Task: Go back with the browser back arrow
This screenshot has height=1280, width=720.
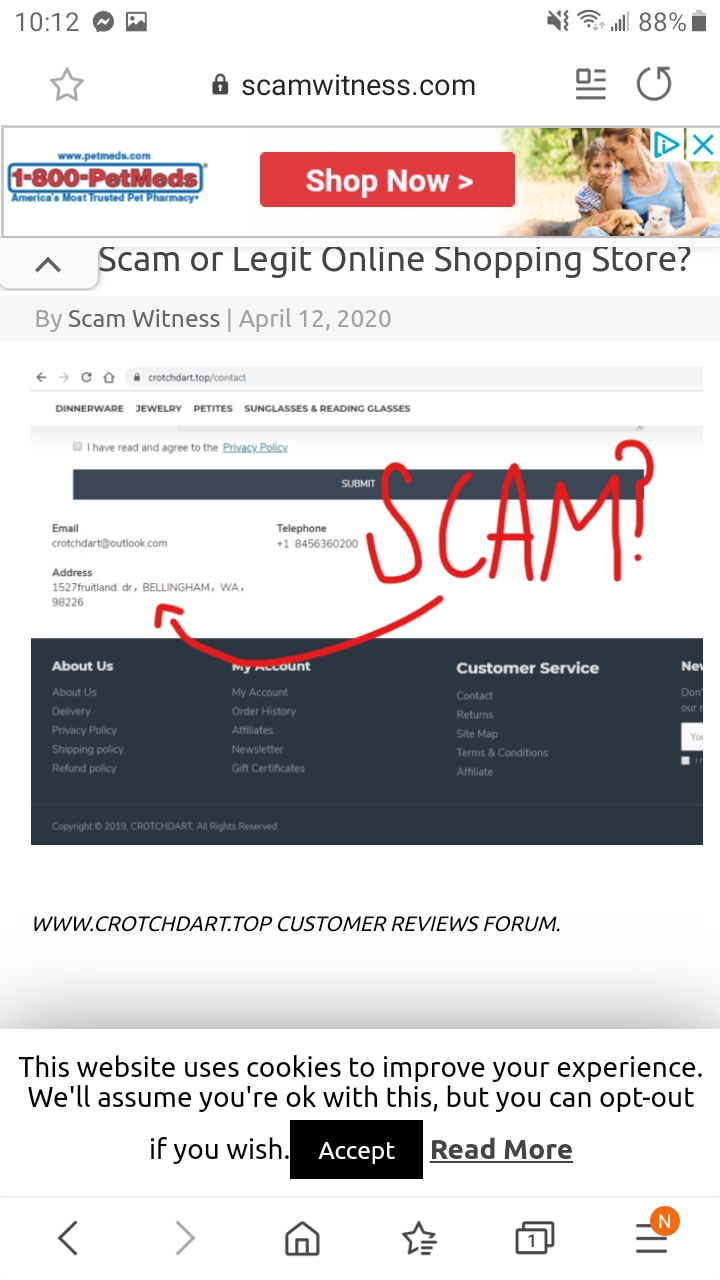Action: tap(68, 1239)
